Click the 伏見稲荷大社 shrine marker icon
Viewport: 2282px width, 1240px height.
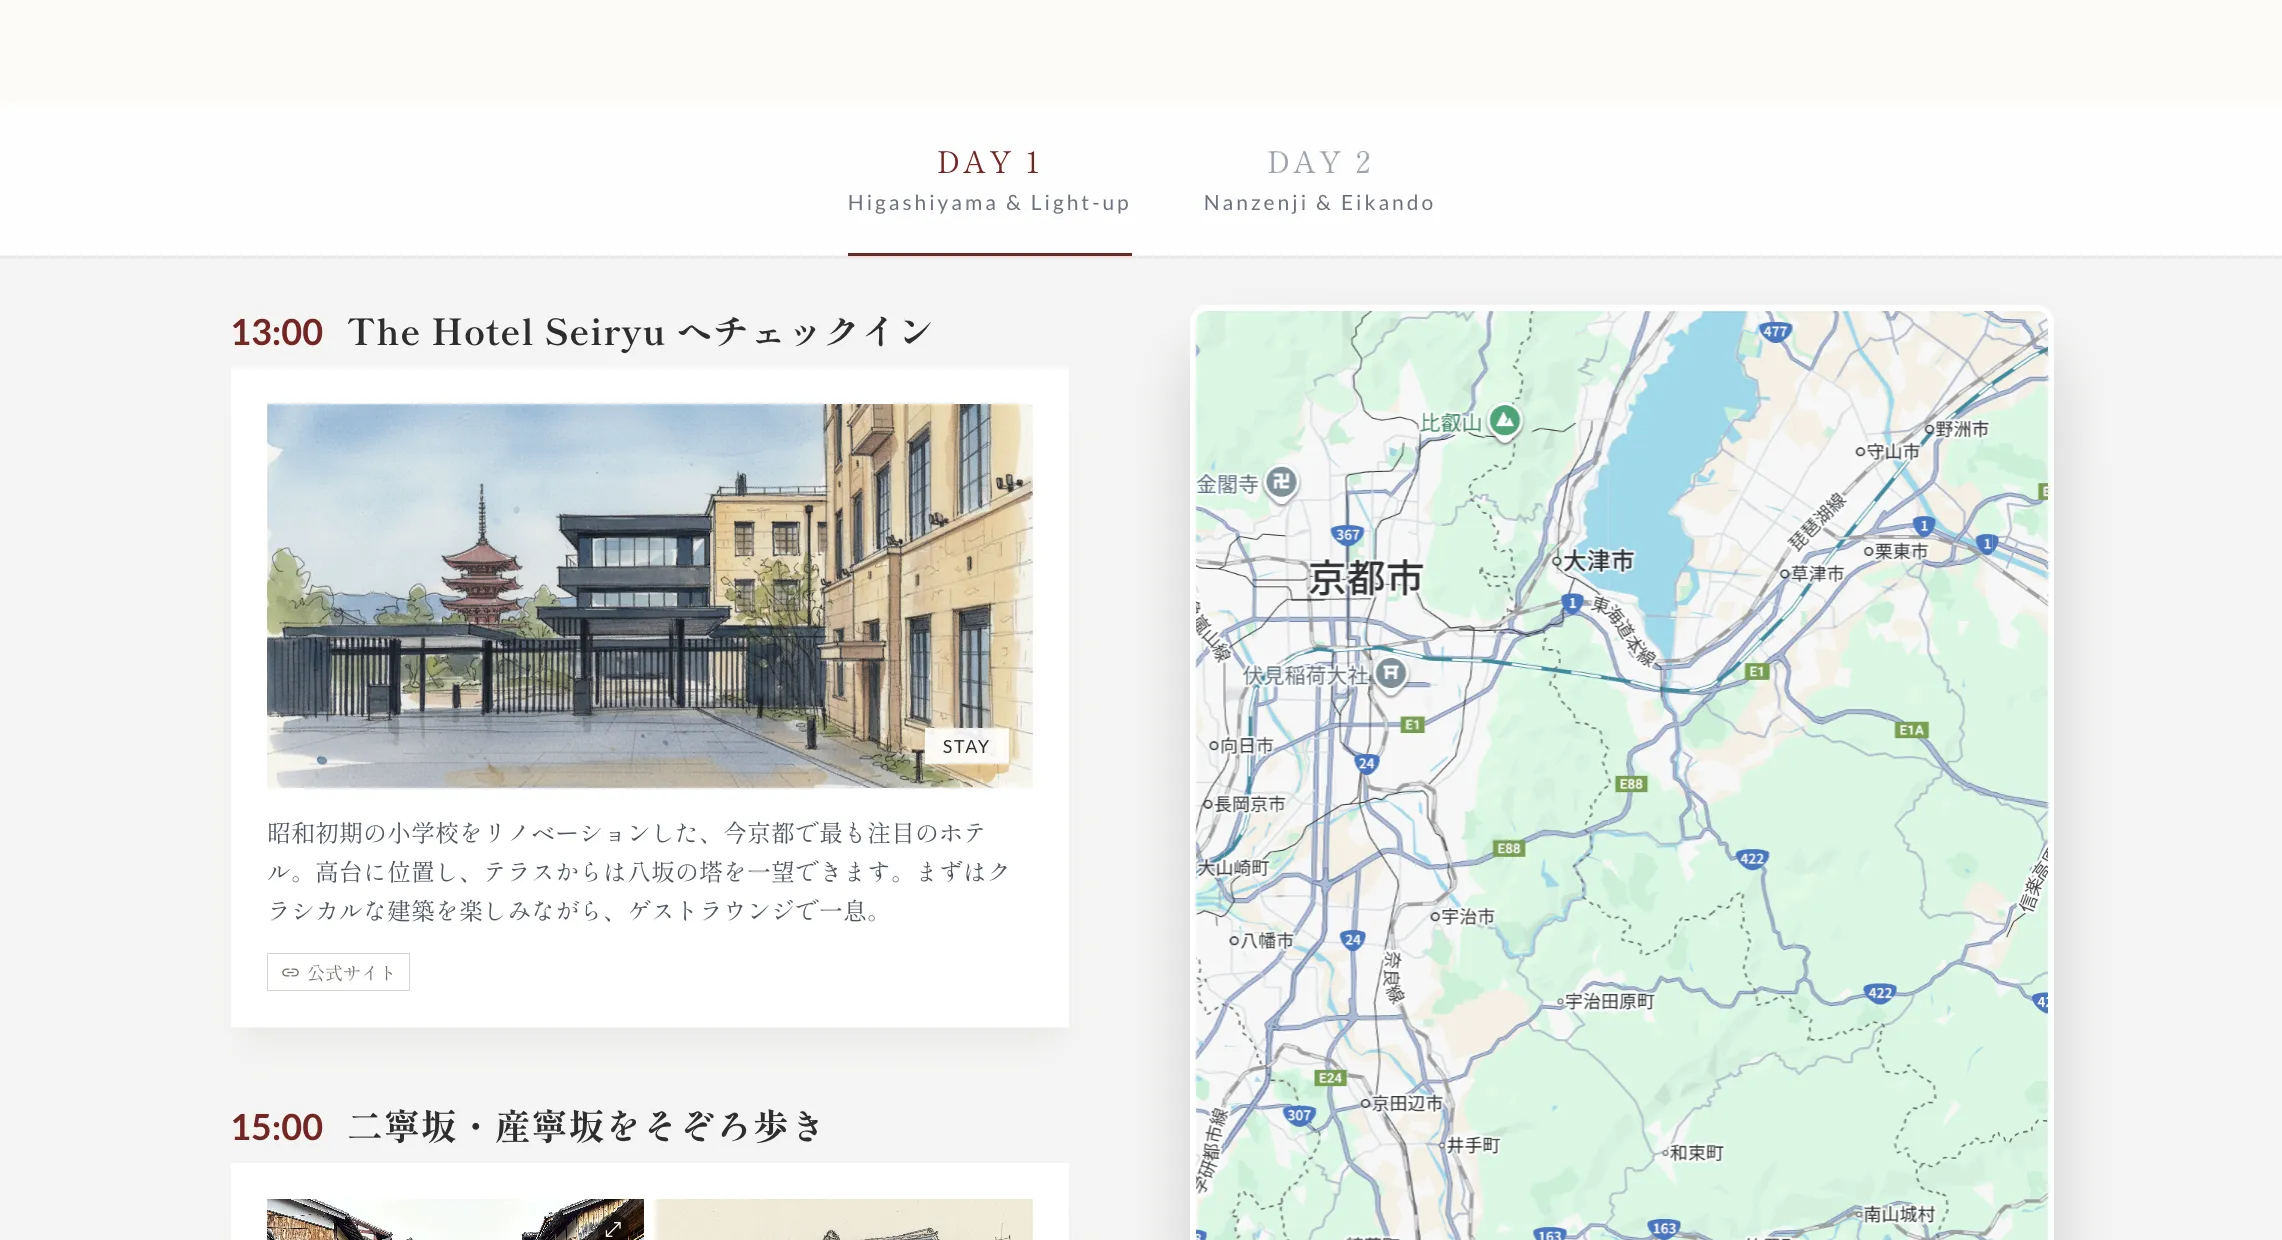pyautogui.click(x=1391, y=673)
